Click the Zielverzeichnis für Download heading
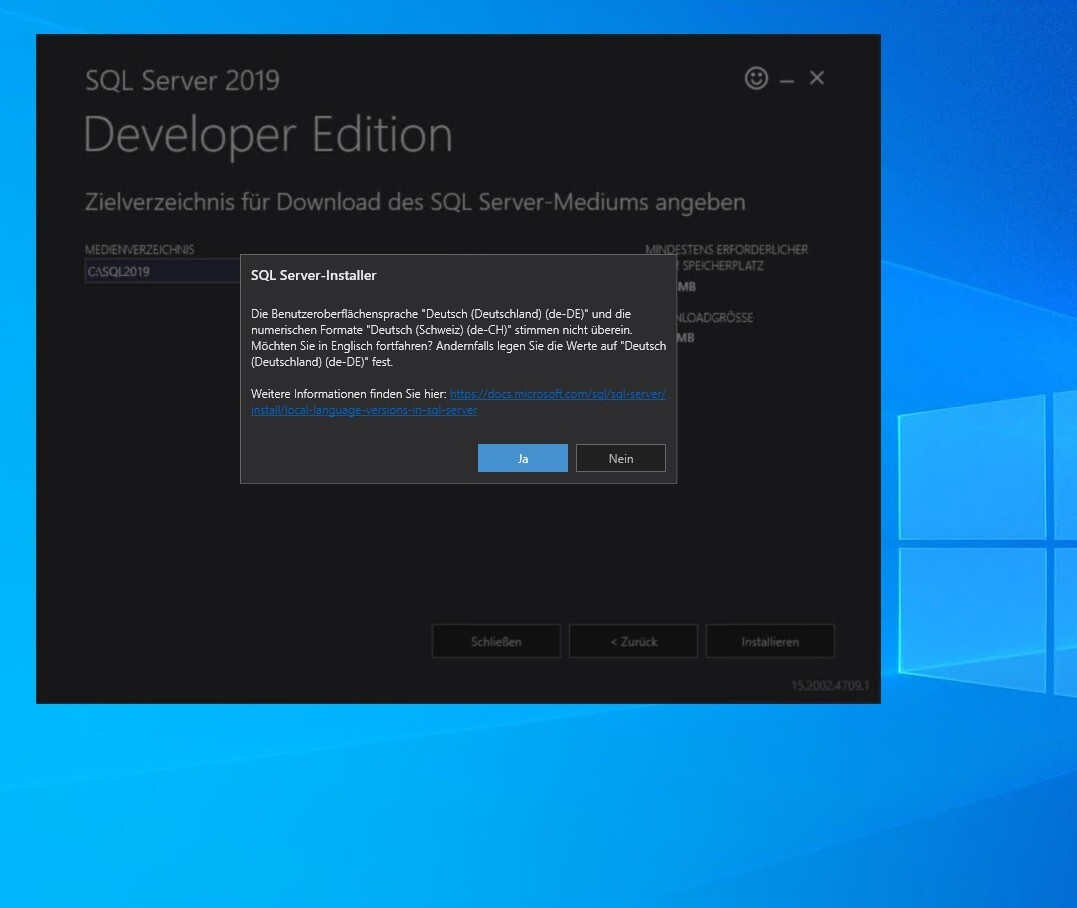 [415, 202]
